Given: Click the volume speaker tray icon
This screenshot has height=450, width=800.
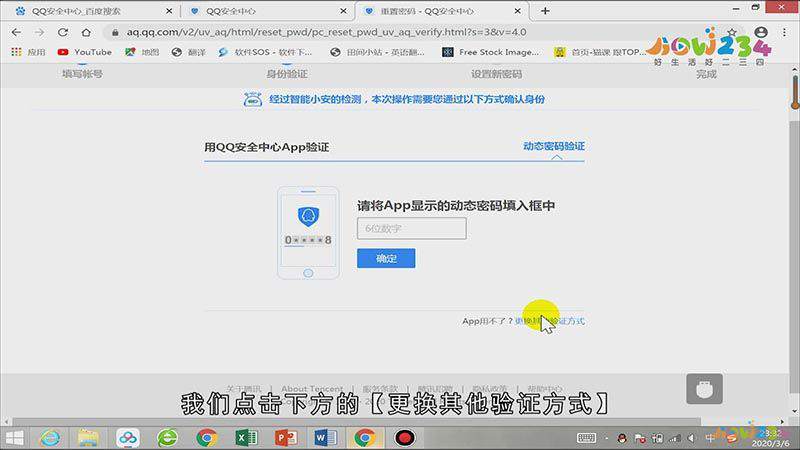Looking at the screenshot, I should click(691, 438).
